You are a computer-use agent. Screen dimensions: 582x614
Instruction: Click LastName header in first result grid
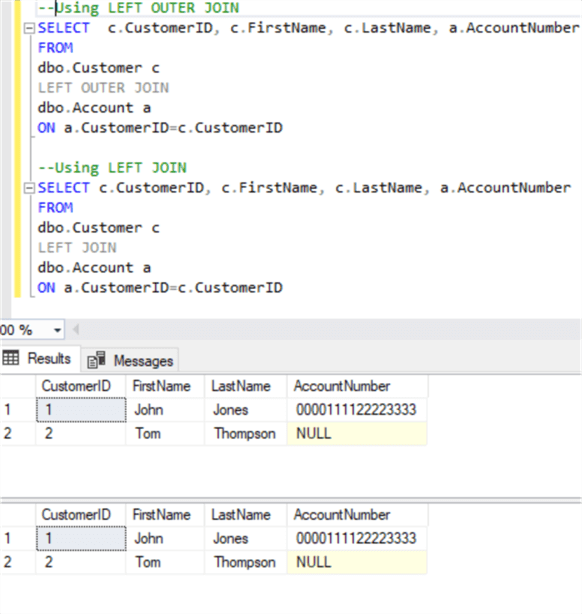246,386
